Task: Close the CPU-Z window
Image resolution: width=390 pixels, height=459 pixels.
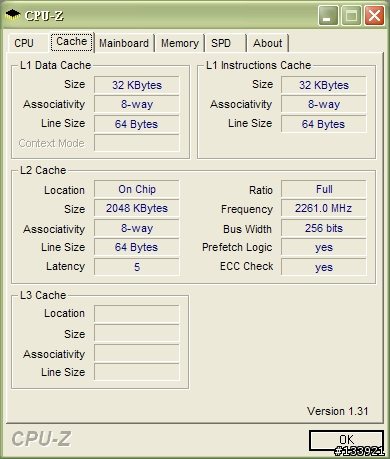Action: (x=374, y=16)
